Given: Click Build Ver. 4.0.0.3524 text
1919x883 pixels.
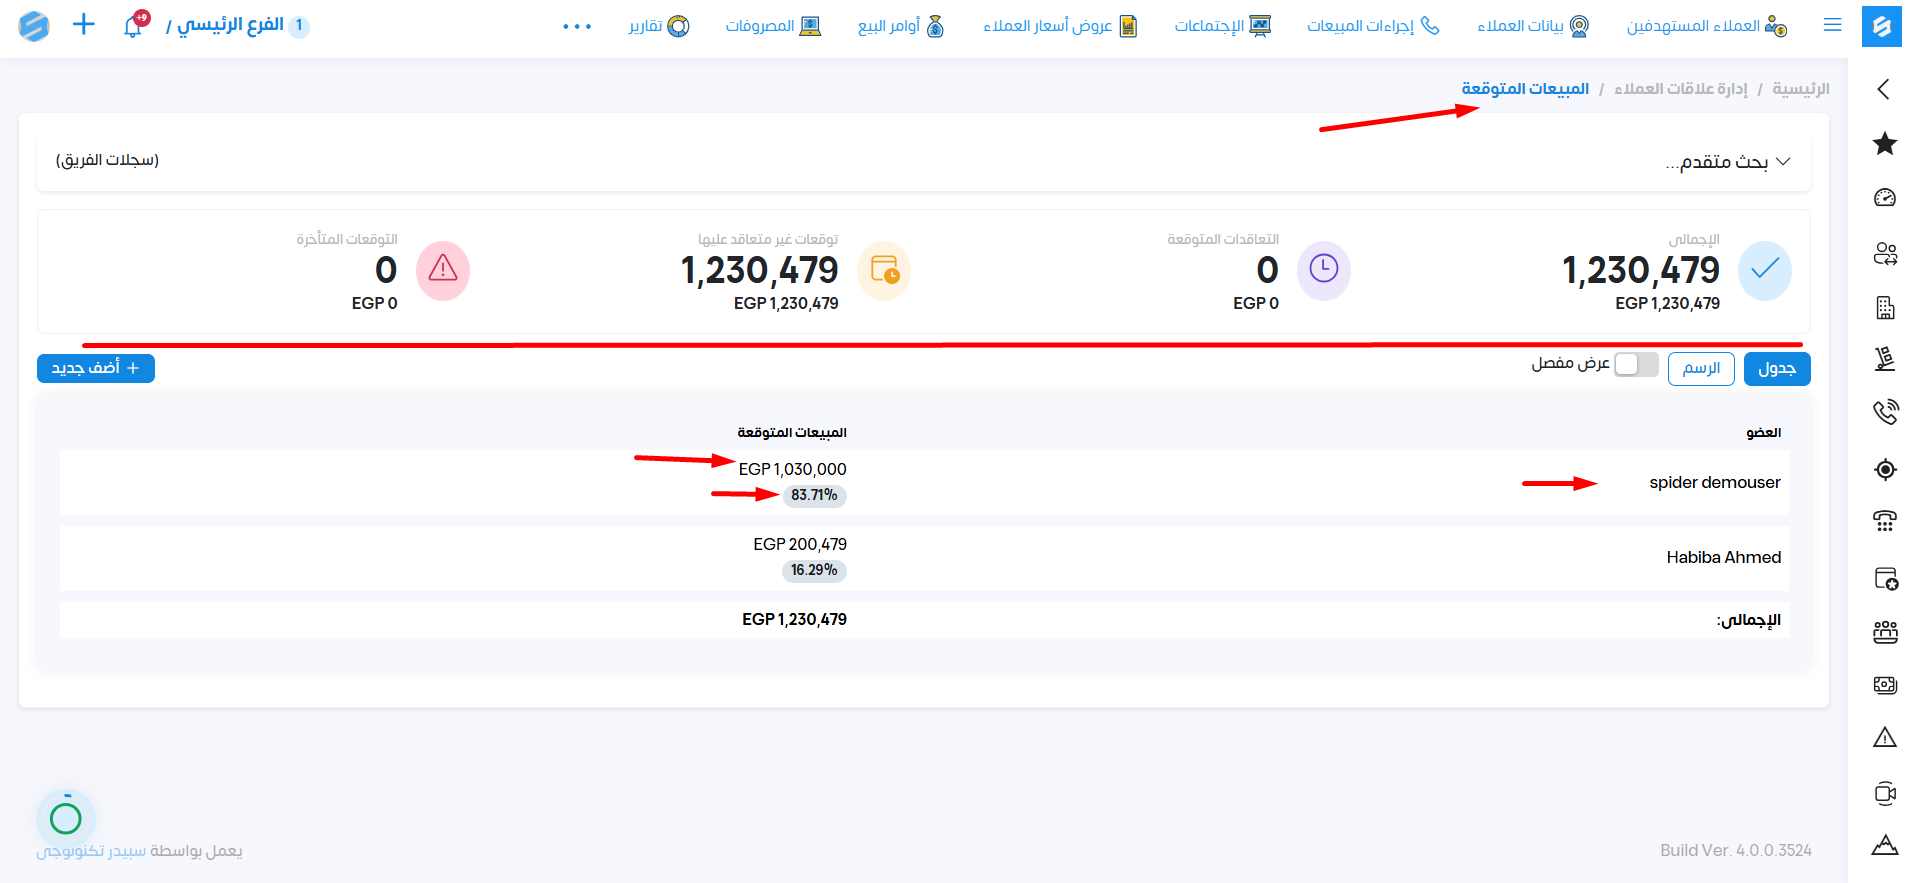Looking at the screenshot, I should point(1736,850).
